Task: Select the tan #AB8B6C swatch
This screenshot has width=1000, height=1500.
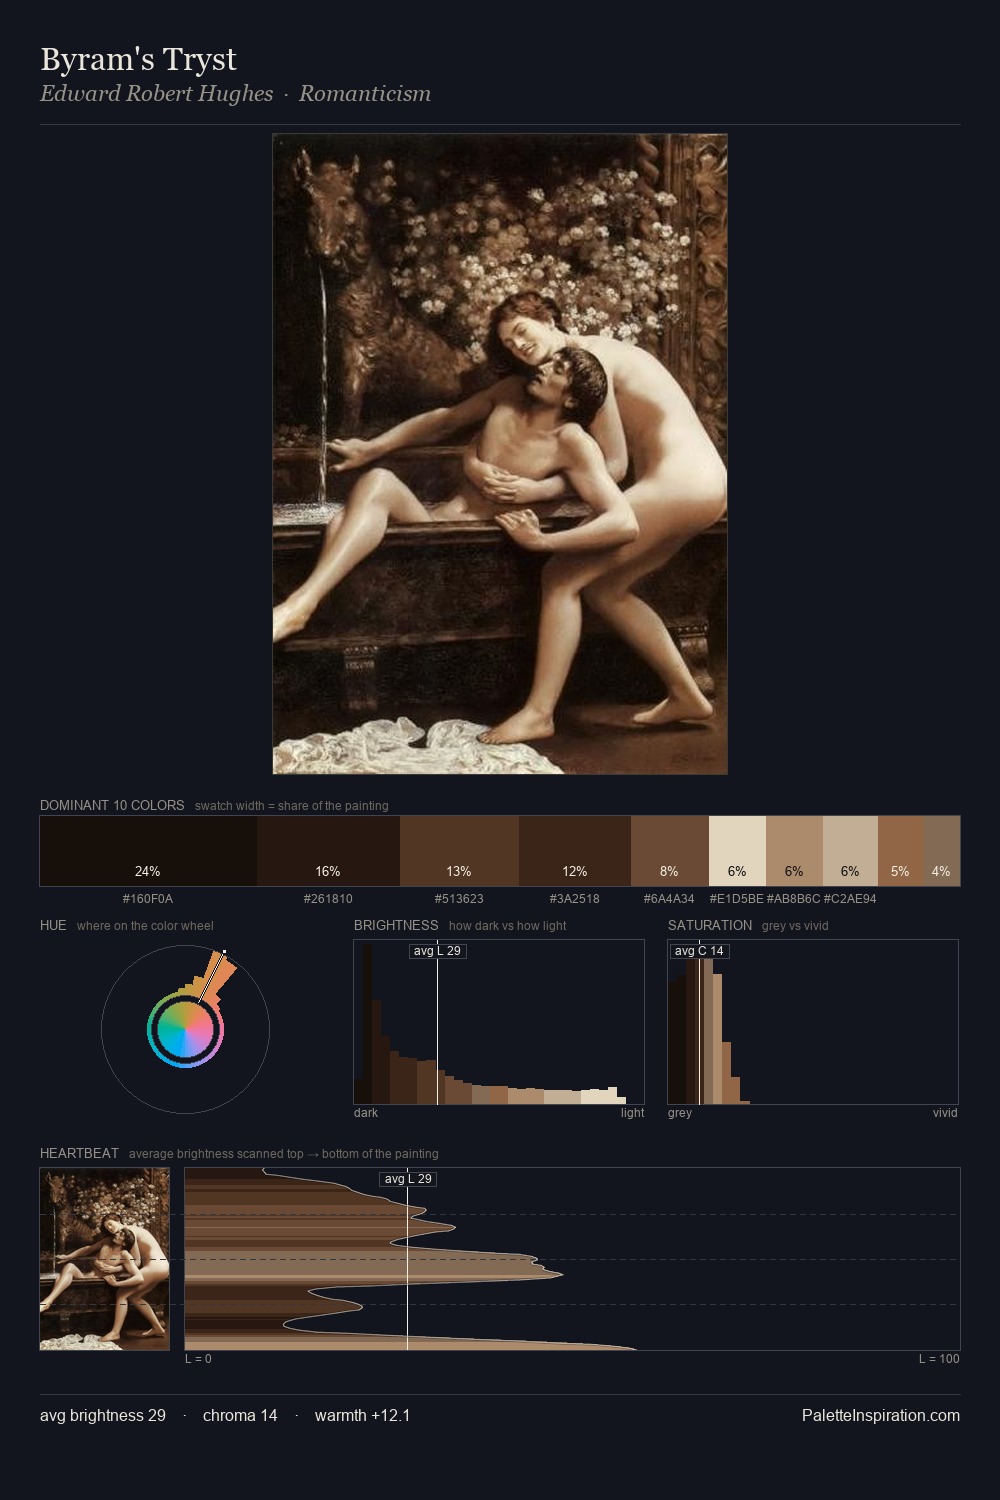Action: click(794, 851)
